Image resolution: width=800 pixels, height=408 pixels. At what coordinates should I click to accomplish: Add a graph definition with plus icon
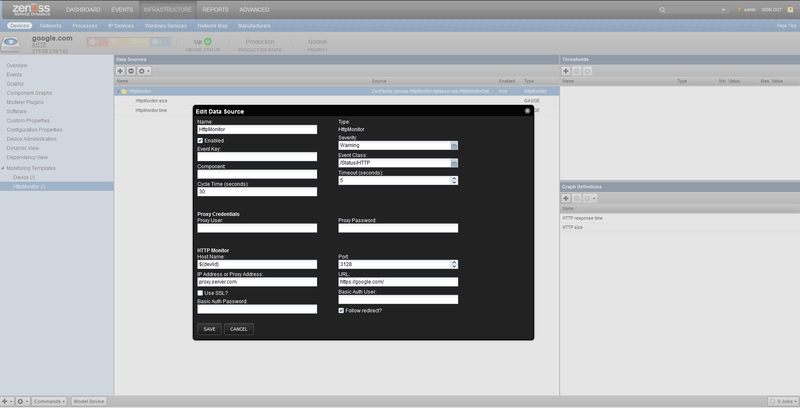pyautogui.click(x=566, y=198)
